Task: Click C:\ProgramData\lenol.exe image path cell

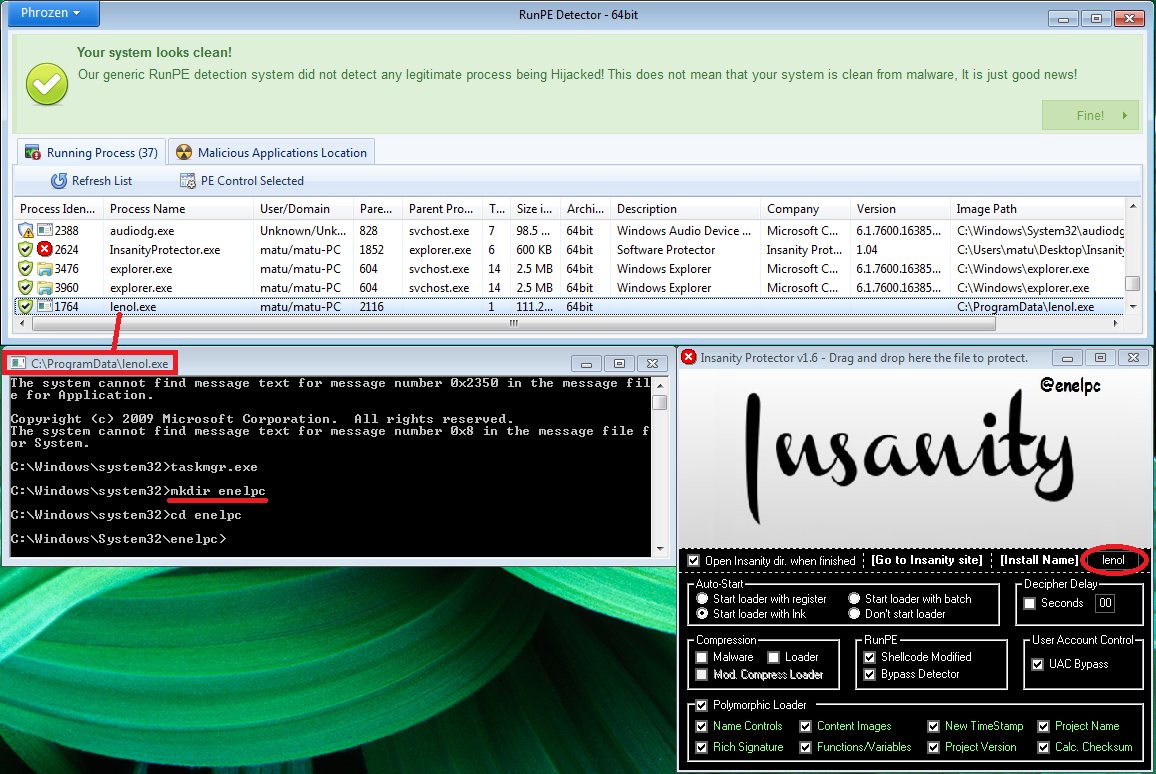Action: 1025,307
